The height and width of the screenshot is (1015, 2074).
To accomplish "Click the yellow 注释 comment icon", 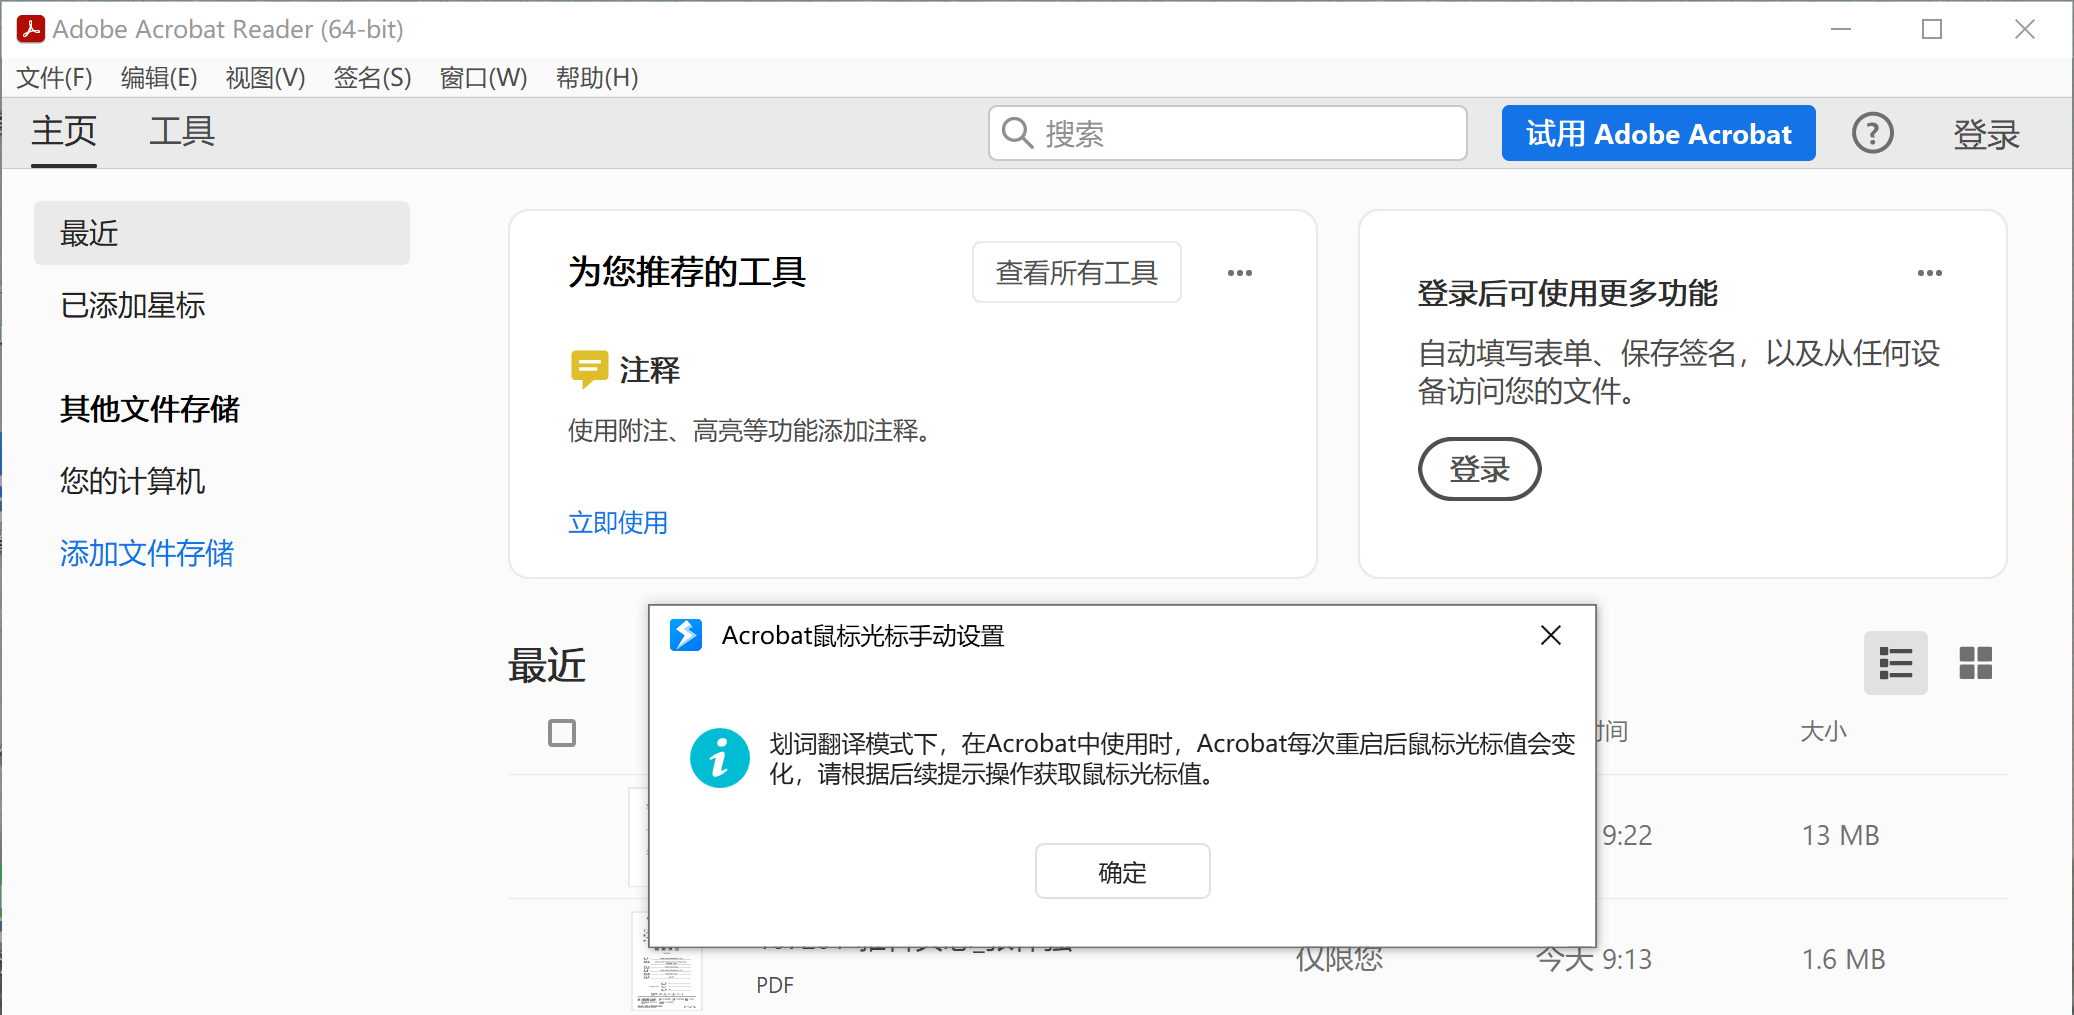I will (x=589, y=369).
